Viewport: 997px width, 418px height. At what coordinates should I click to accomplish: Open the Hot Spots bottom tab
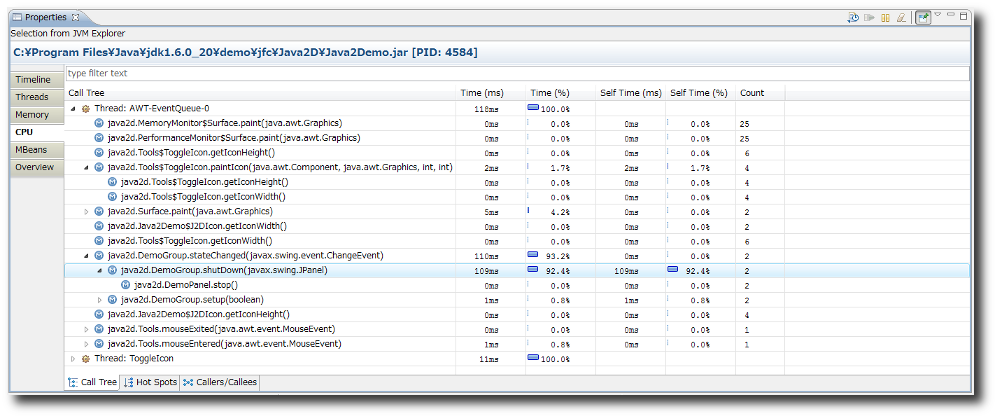click(x=150, y=382)
